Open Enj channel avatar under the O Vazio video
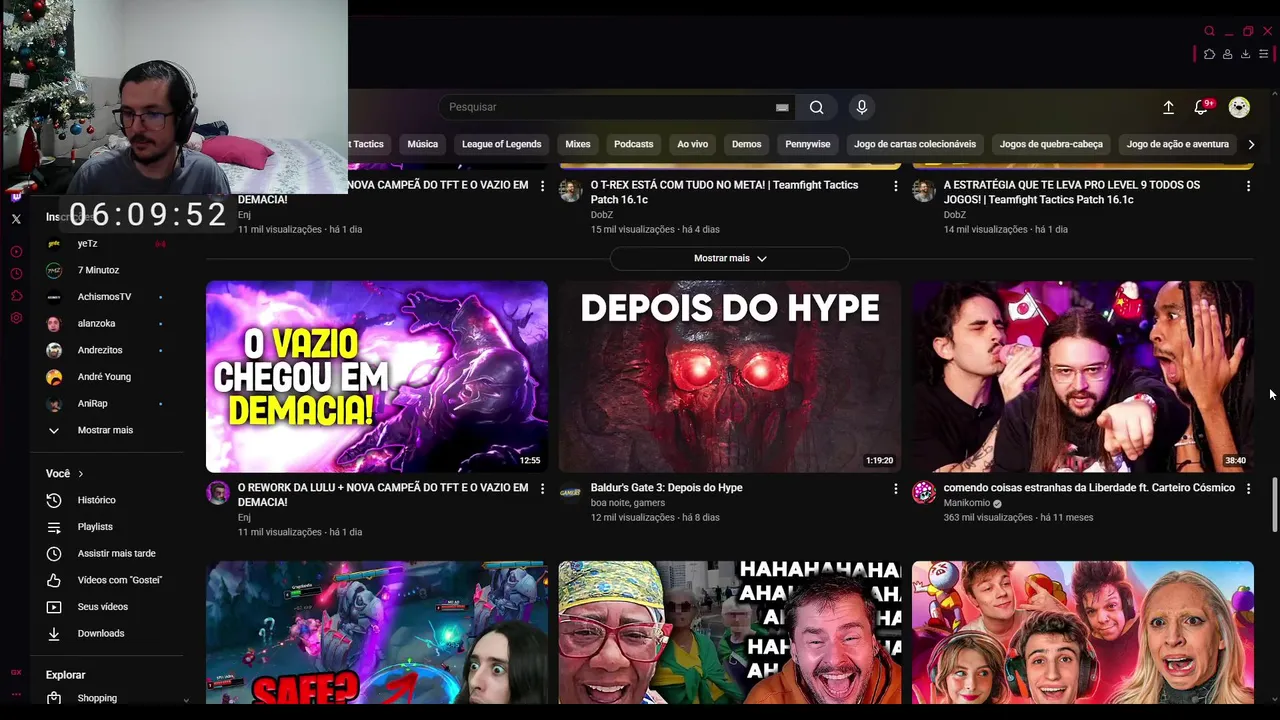The width and height of the screenshot is (1280, 720). click(x=218, y=492)
